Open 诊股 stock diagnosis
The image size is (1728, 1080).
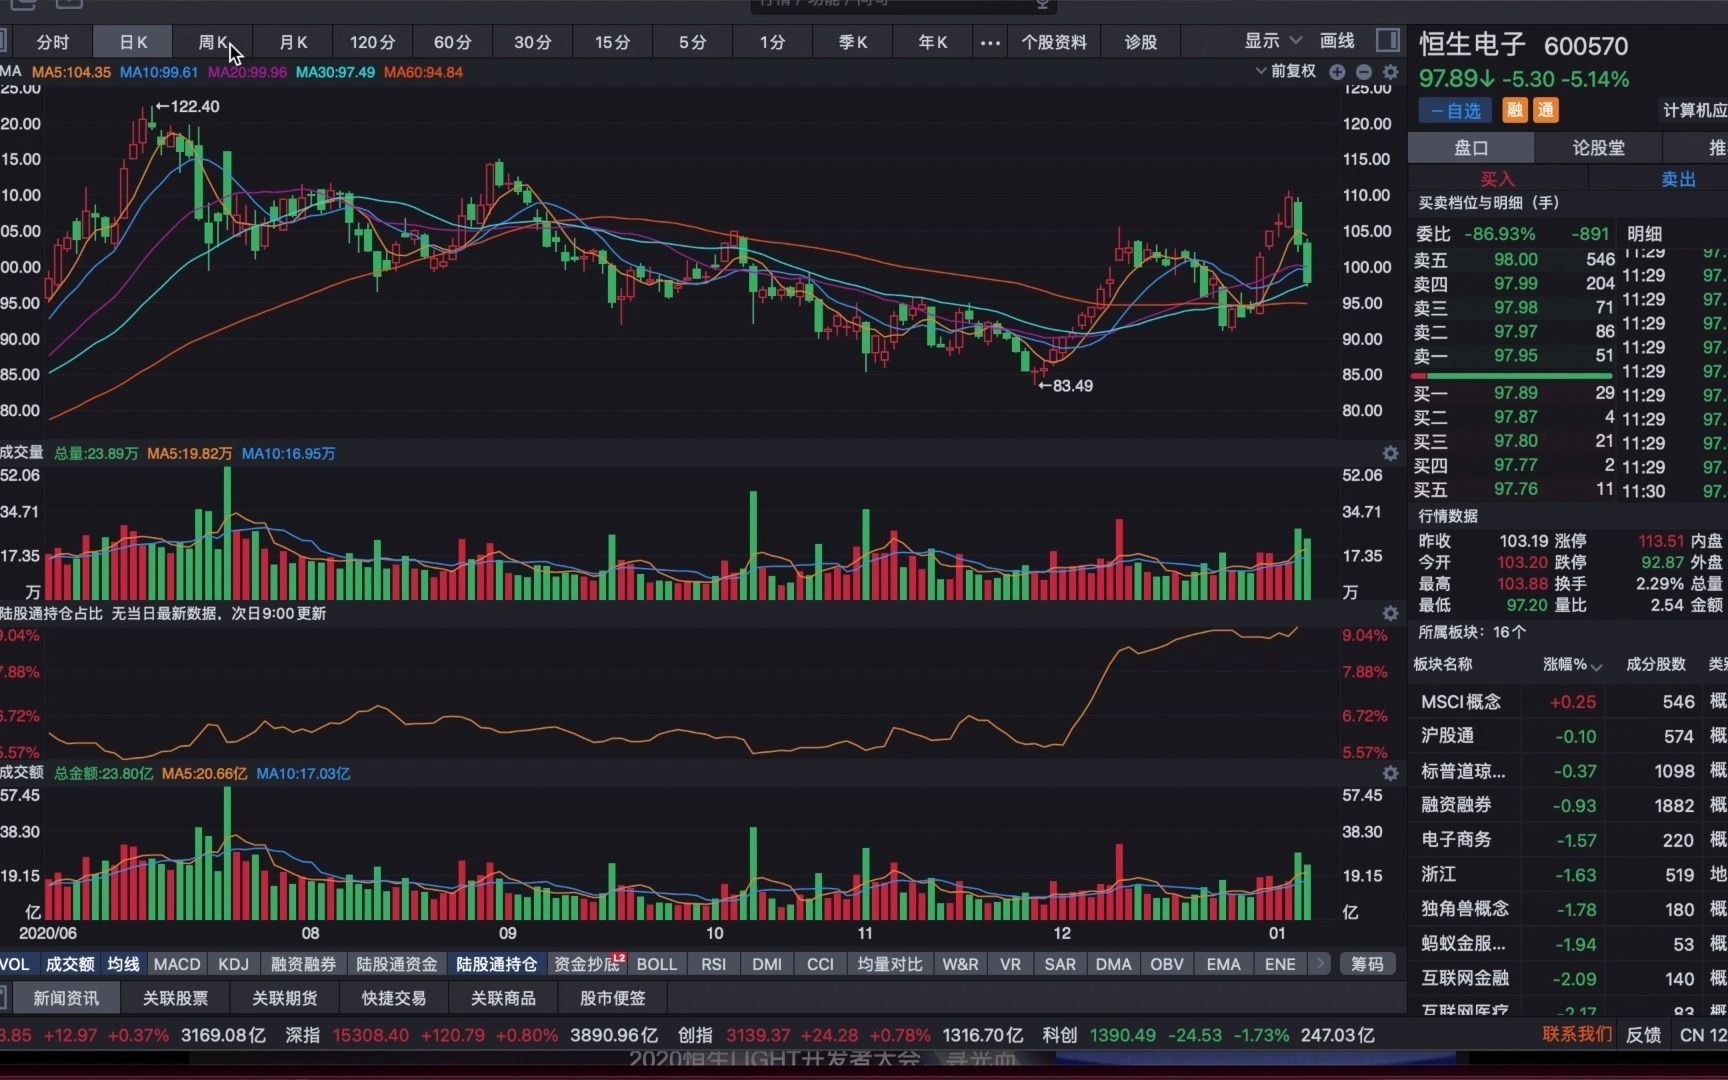1141,42
